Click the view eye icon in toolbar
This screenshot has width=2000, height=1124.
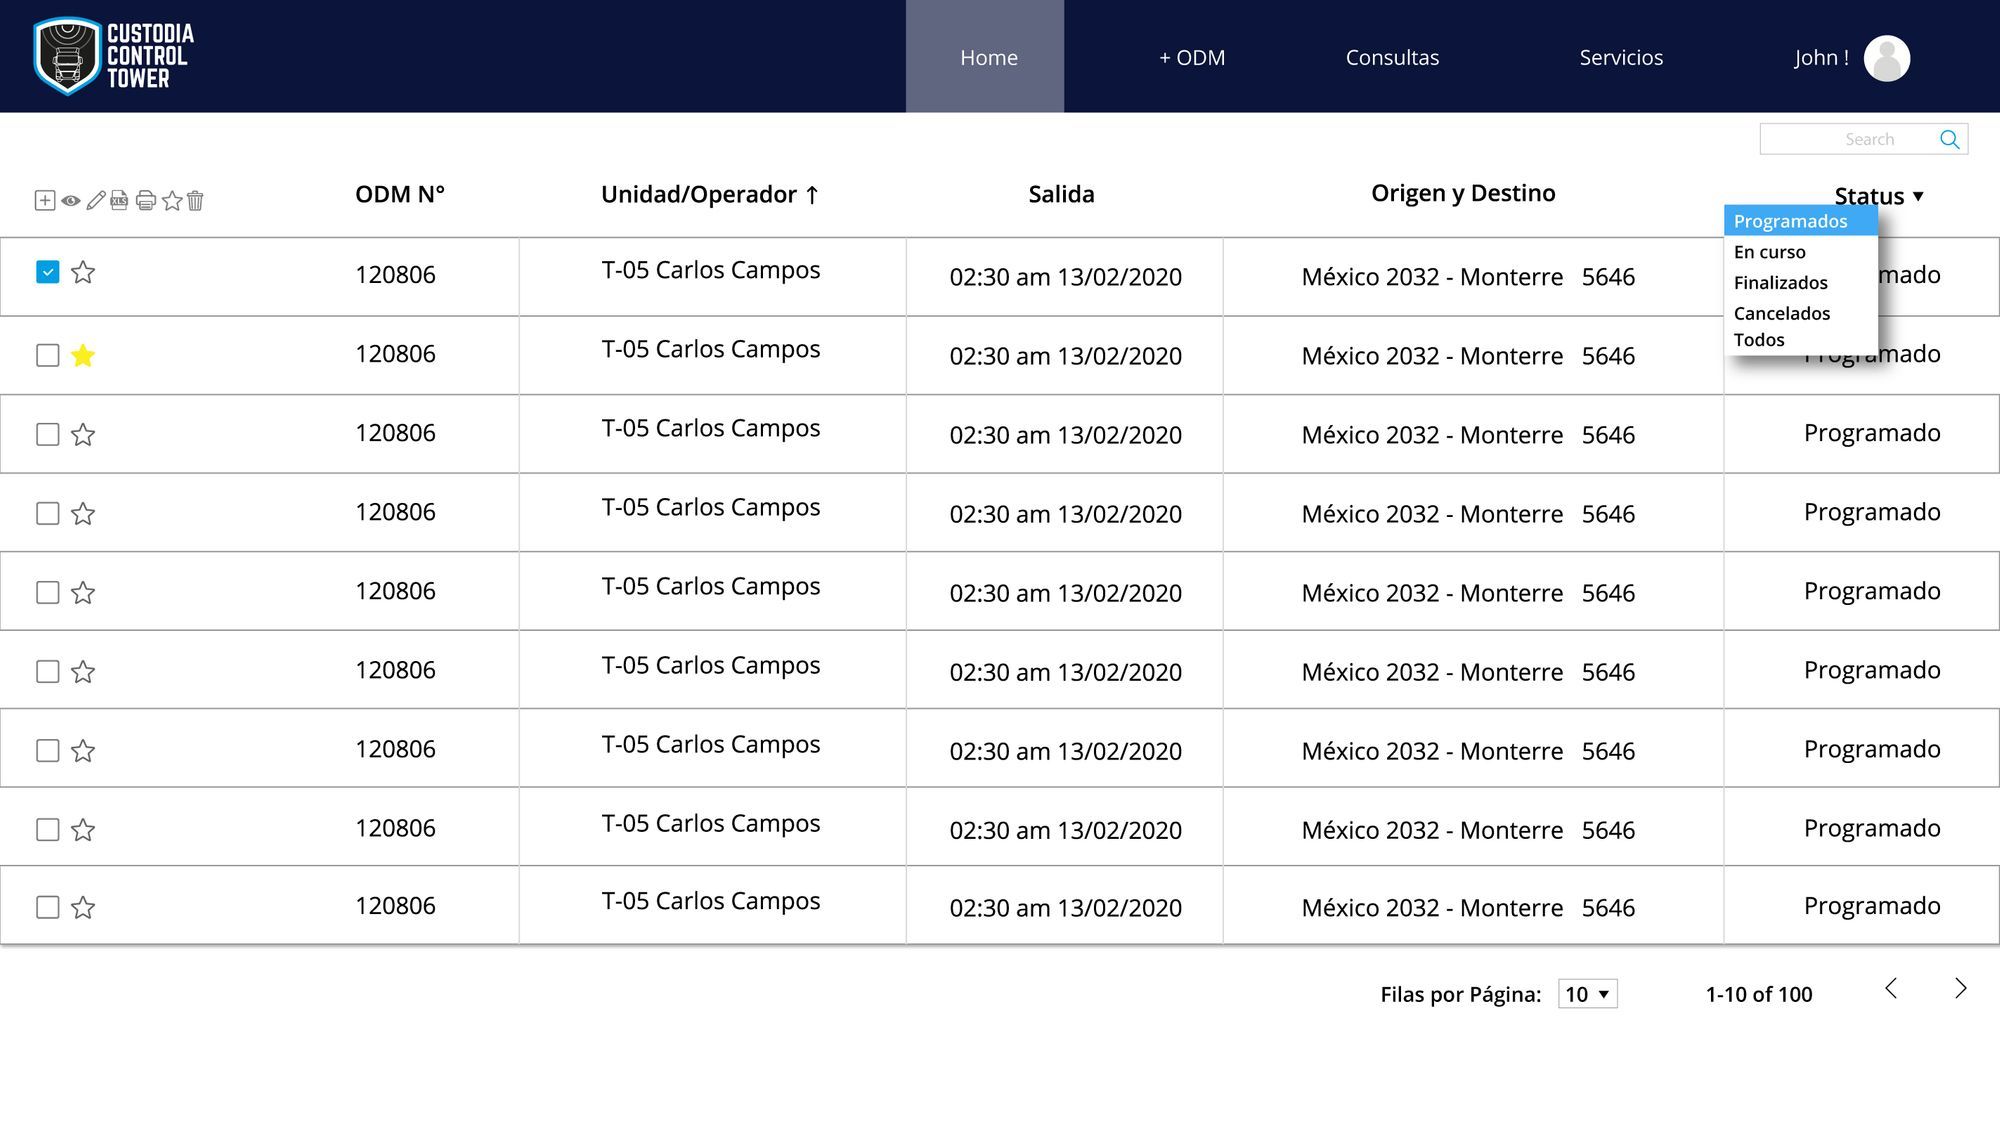pyautogui.click(x=71, y=201)
